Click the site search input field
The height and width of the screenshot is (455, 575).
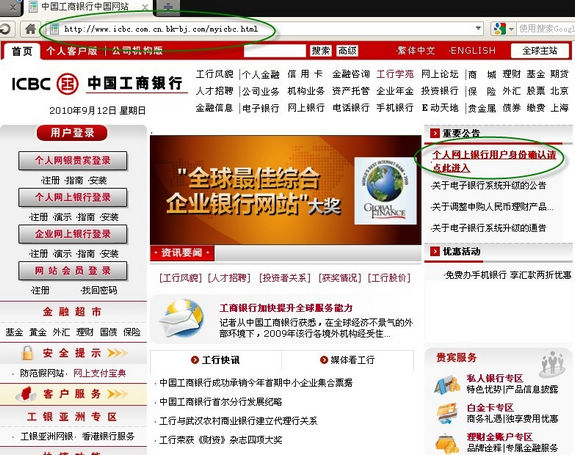[275, 51]
